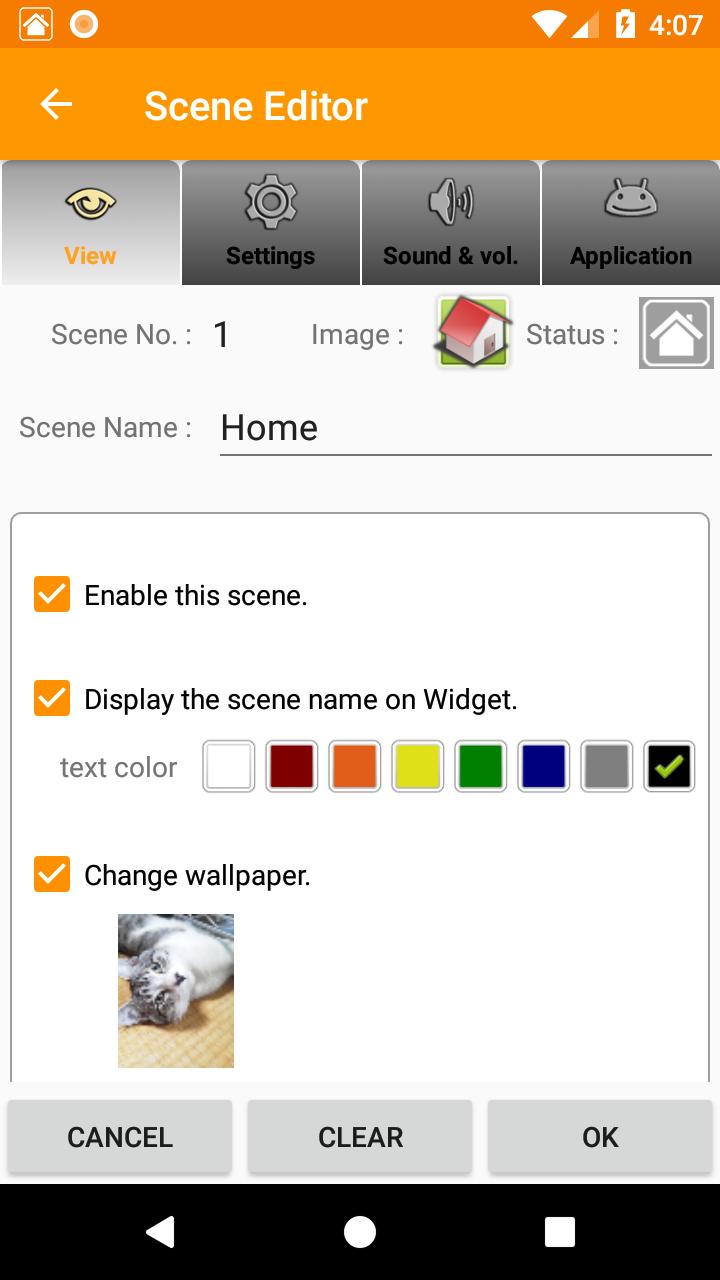Tap Android home circle button

pyautogui.click(x=360, y=1232)
